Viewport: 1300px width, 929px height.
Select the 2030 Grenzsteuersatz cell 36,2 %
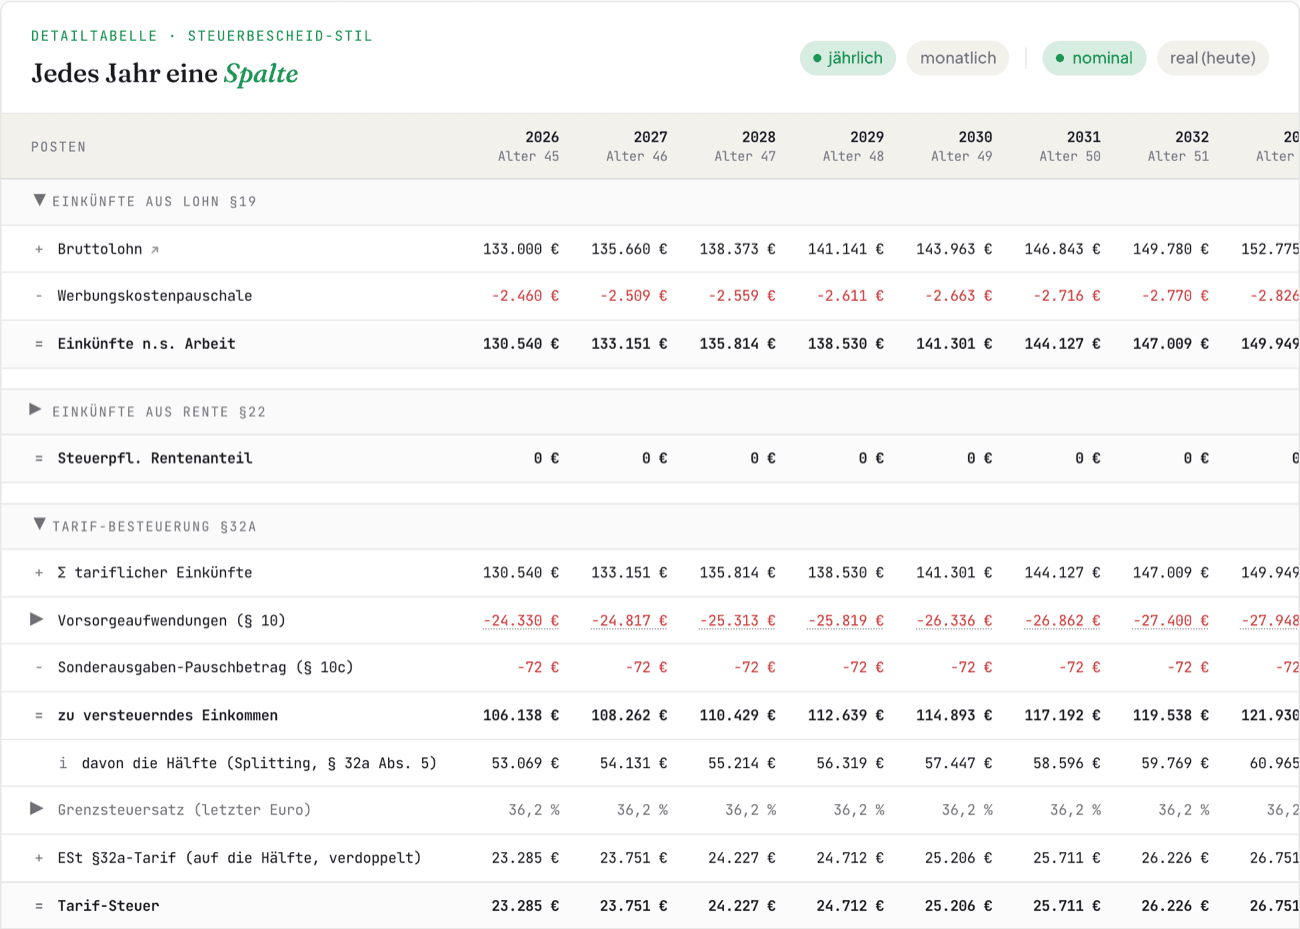(x=967, y=810)
